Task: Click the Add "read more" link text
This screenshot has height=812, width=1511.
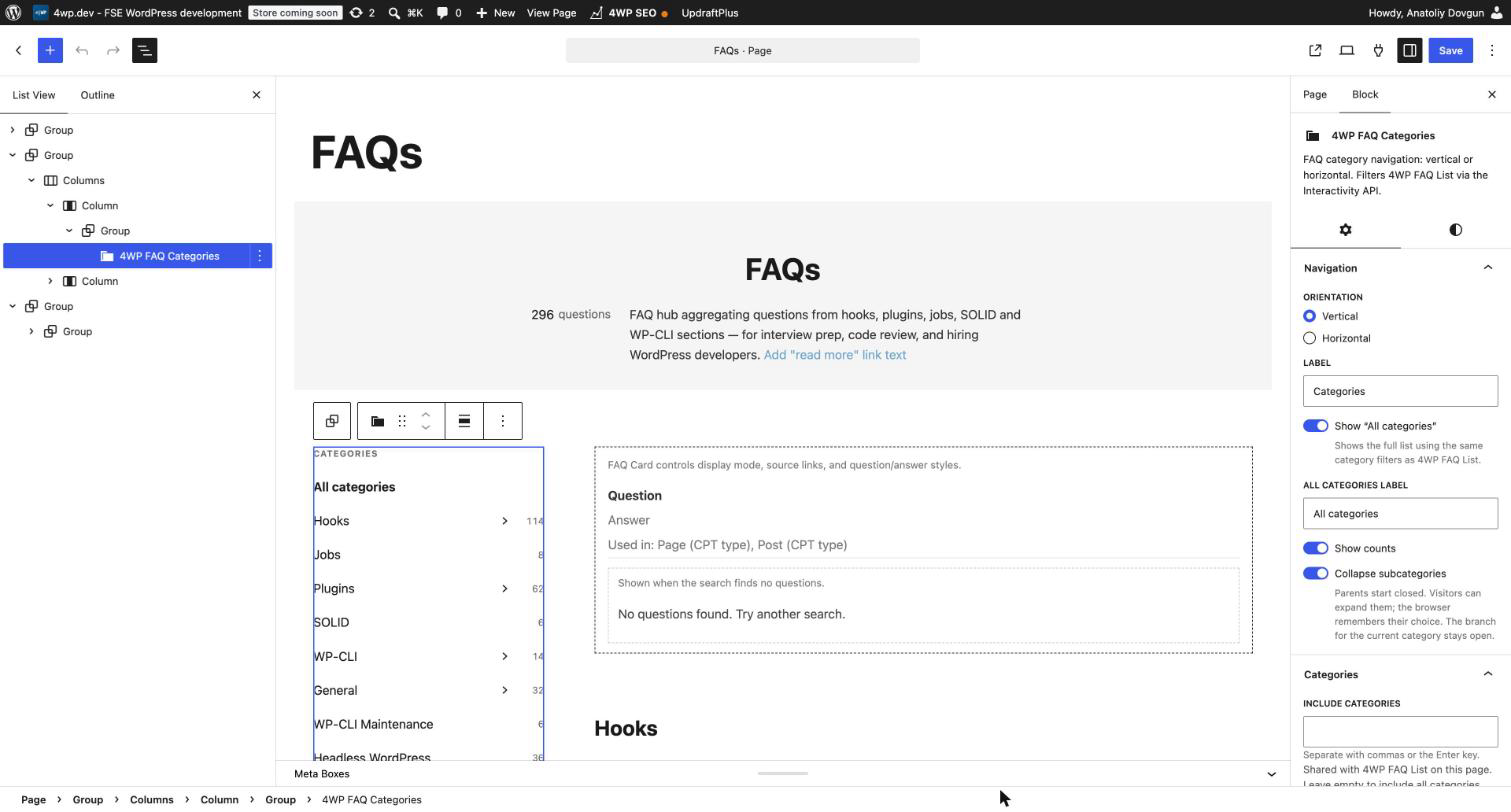Action: pos(835,355)
